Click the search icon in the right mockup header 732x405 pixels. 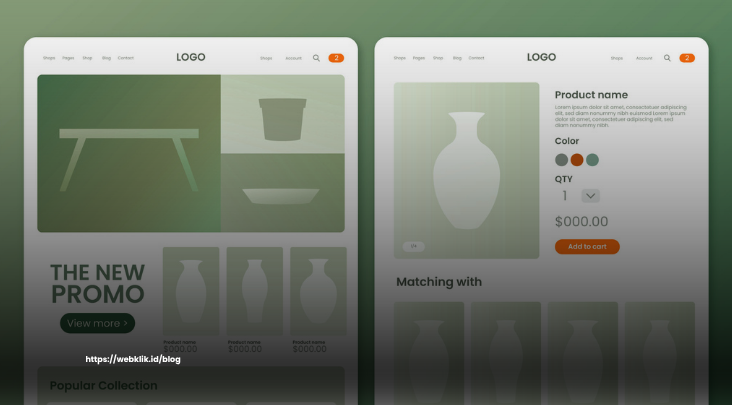pos(667,58)
